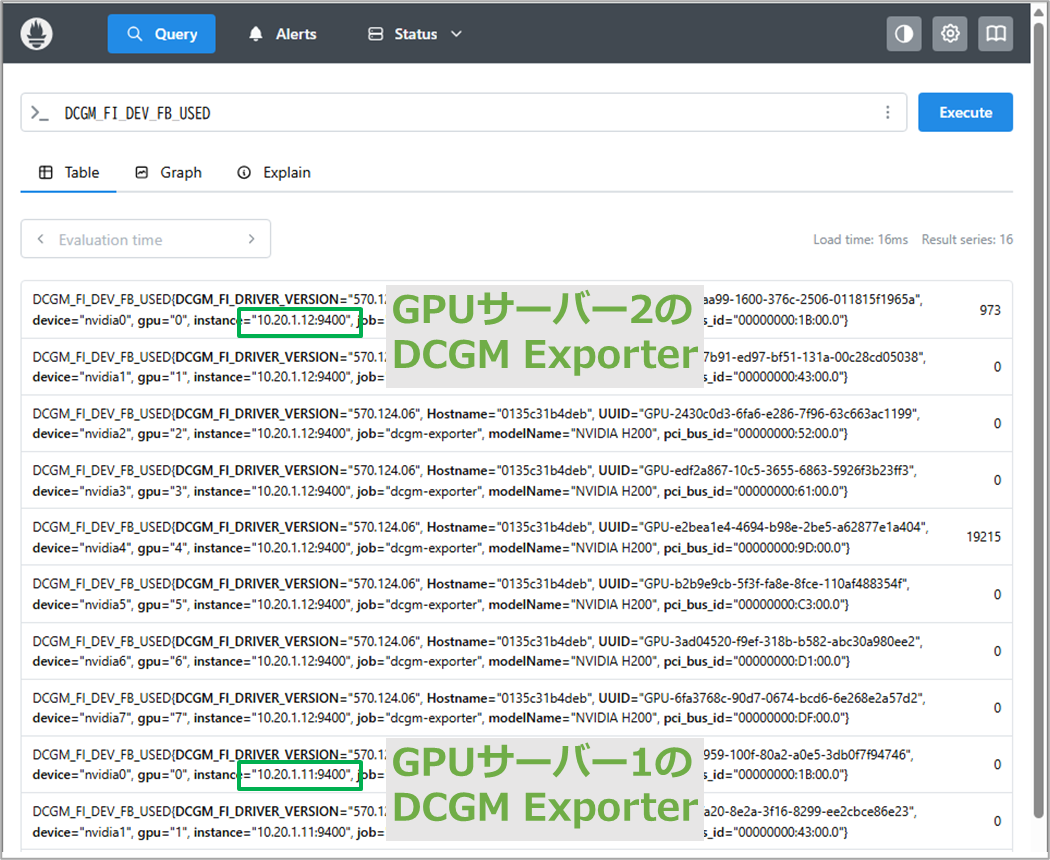Open the Explain tab
Screen dimensions: 1050x860
point(274,172)
